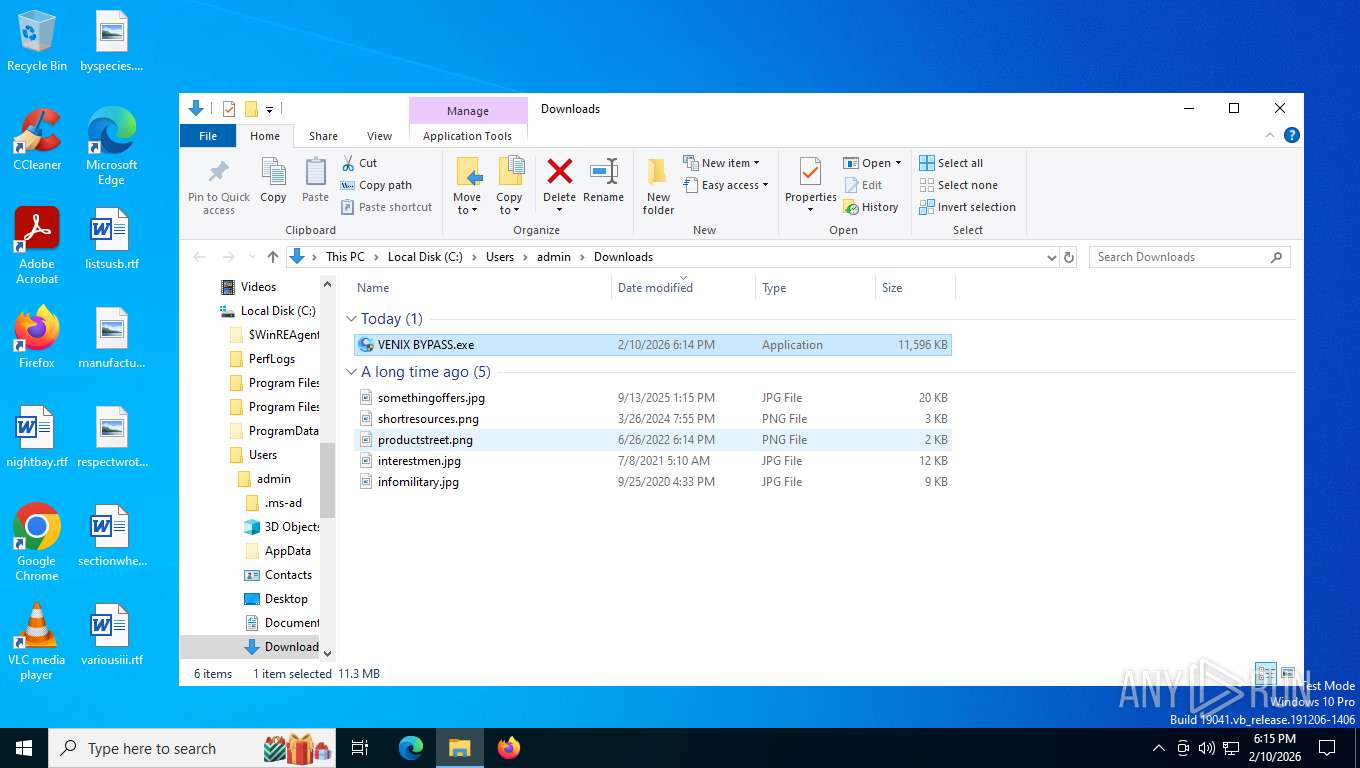1360x768 pixels.
Task: Select the Home ribbon tab
Action: pyautogui.click(x=265, y=136)
